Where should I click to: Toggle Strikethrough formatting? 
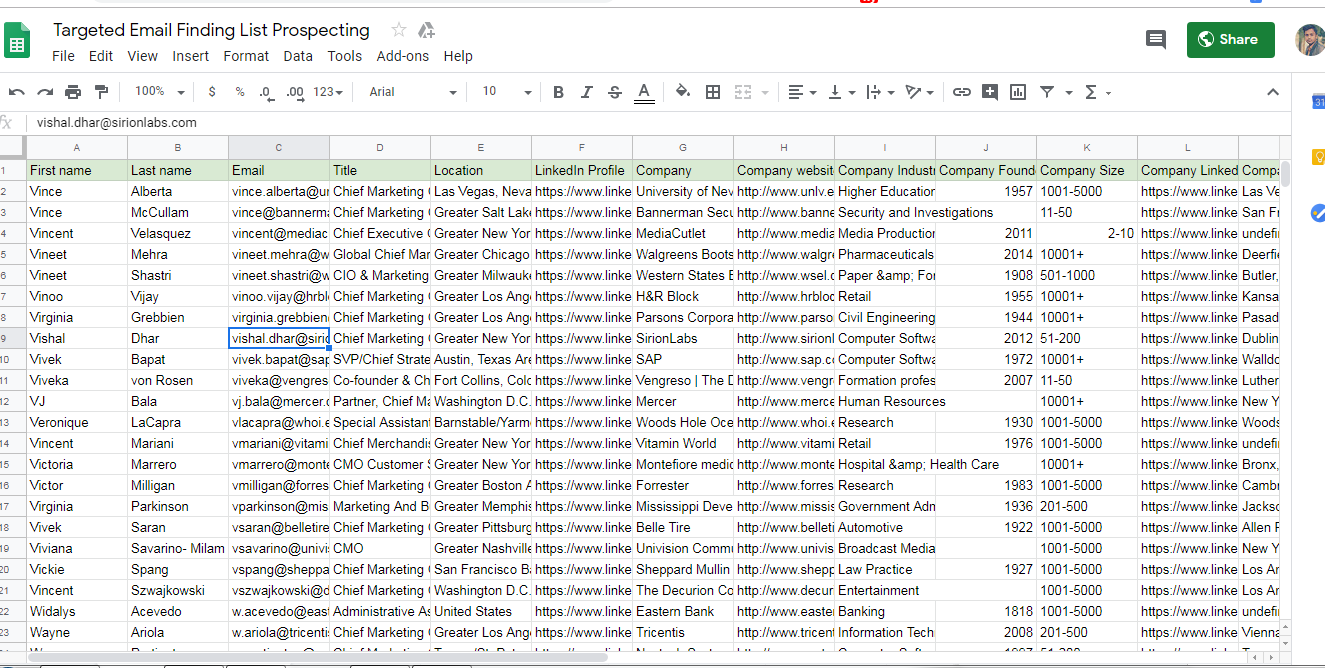tap(615, 92)
